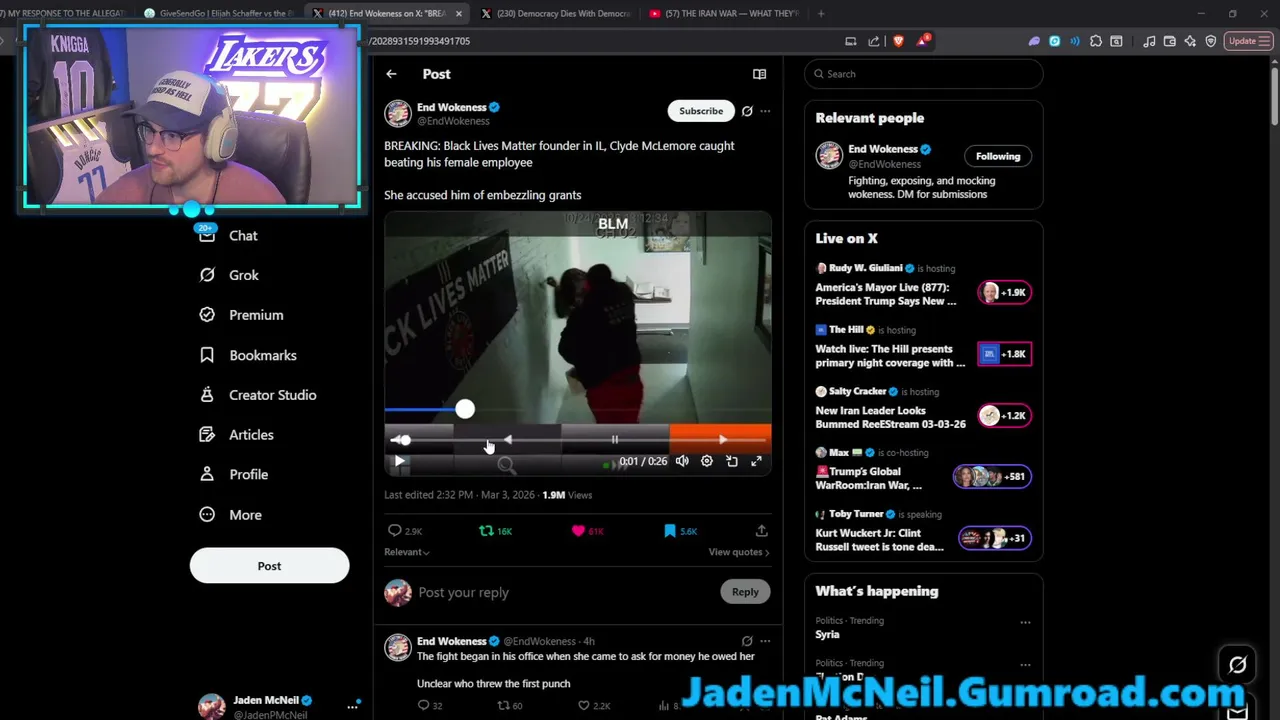Viewport: 1280px width, 720px height.
Task: Share the post via upload icon
Action: click(x=761, y=531)
